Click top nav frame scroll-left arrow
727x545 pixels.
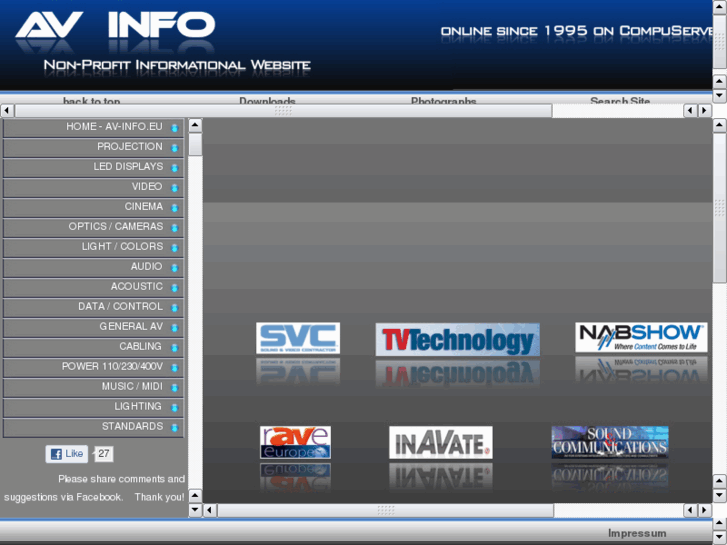(6, 110)
